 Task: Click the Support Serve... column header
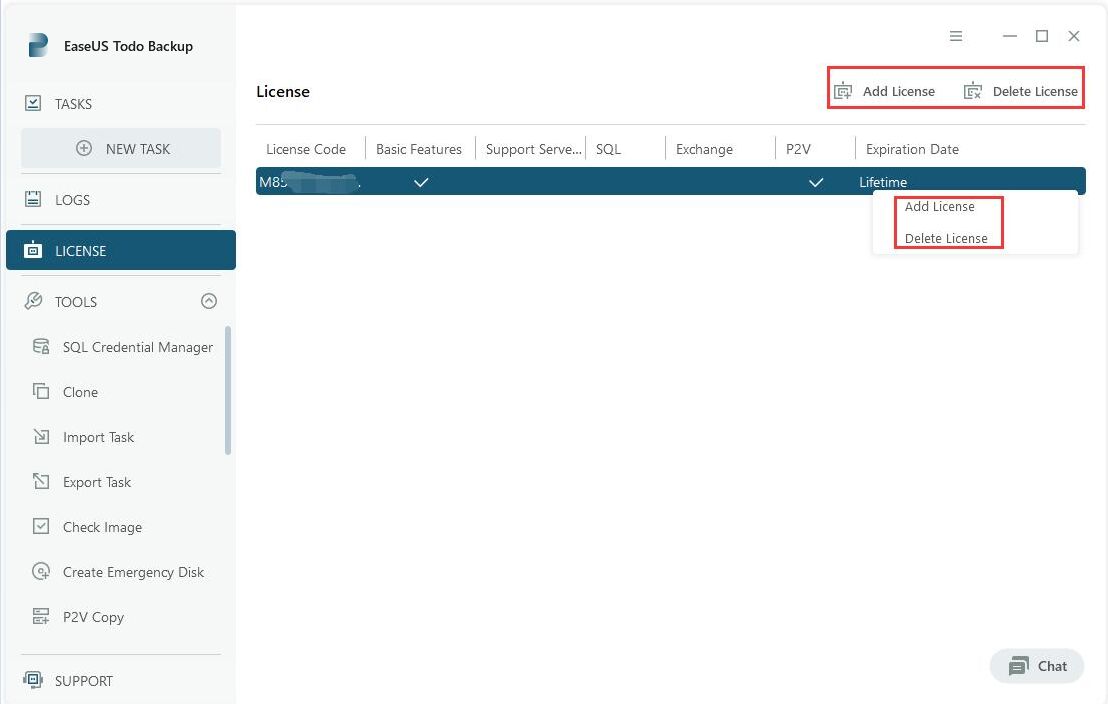[x=534, y=149]
